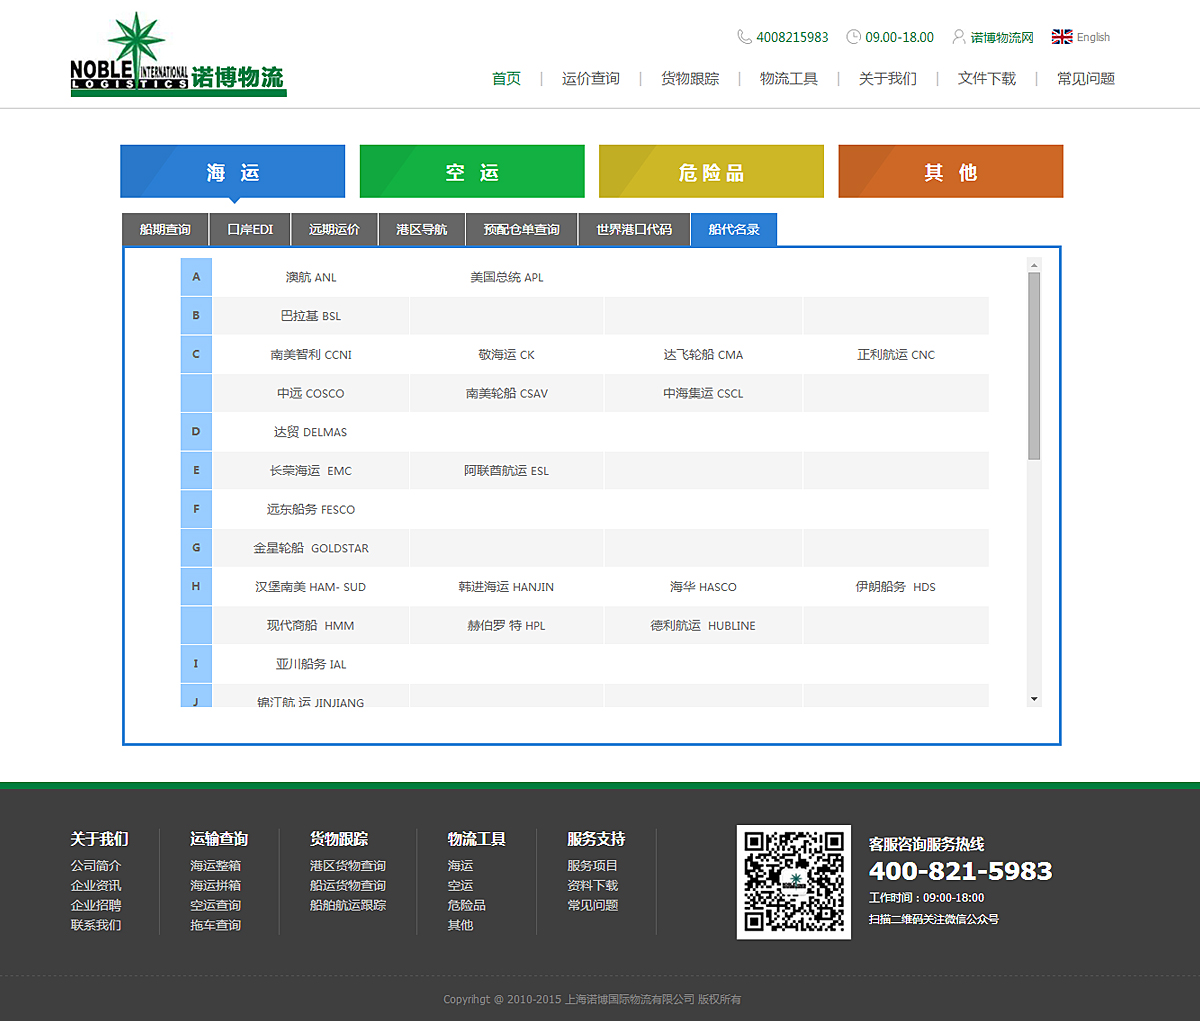Click carrier entry 达飞轮船 CMA
The width and height of the screenshot is (1200, 1021).
coord(703,355)
